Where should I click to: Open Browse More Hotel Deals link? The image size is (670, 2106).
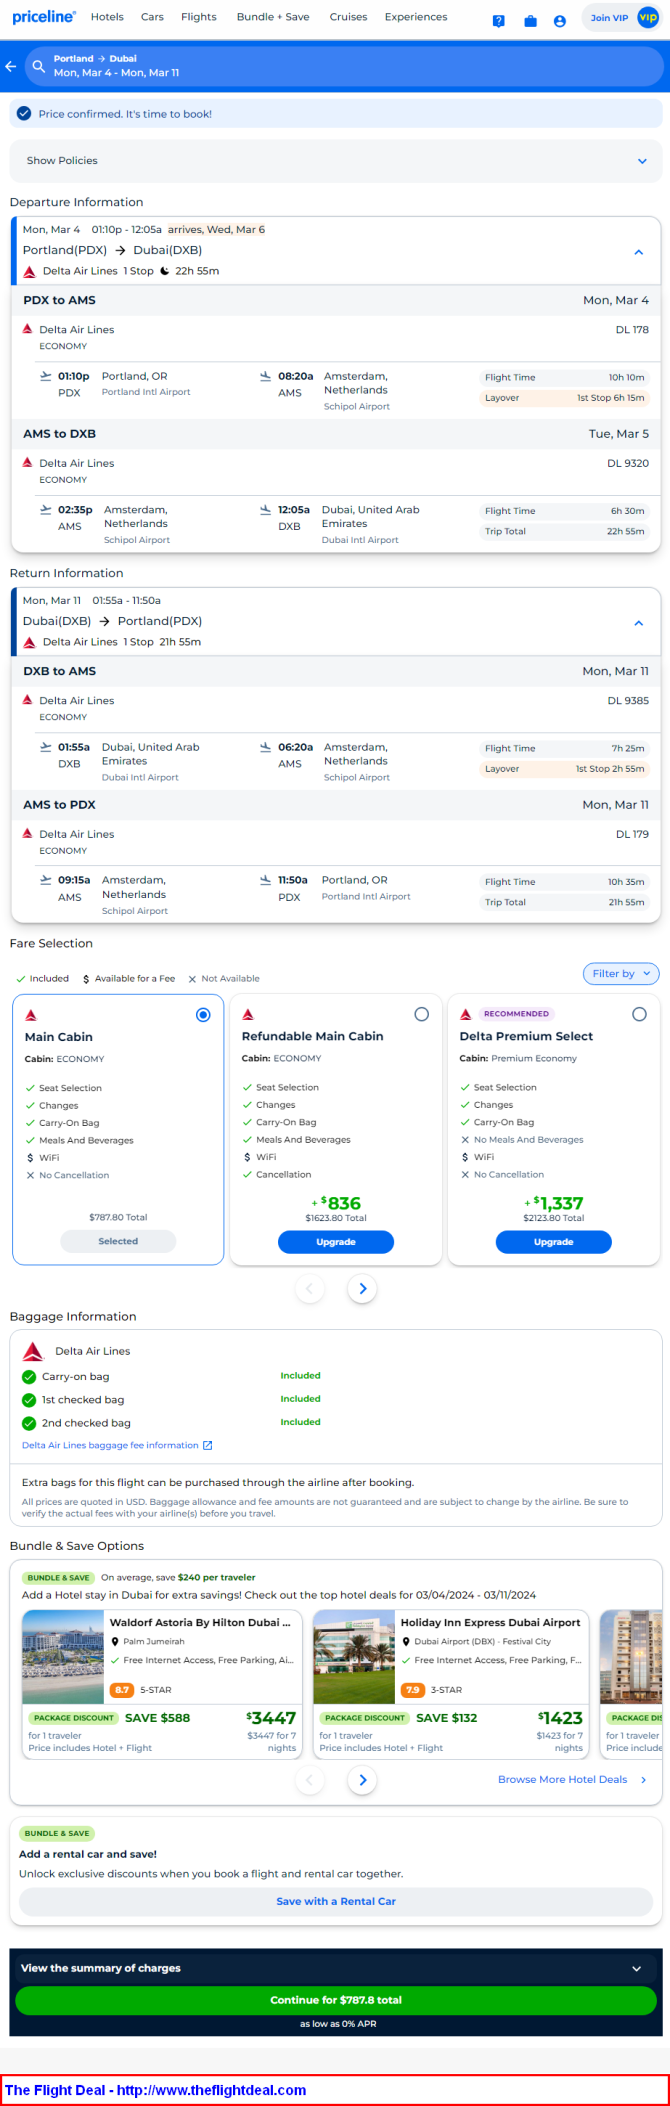tap(563, 1779)
